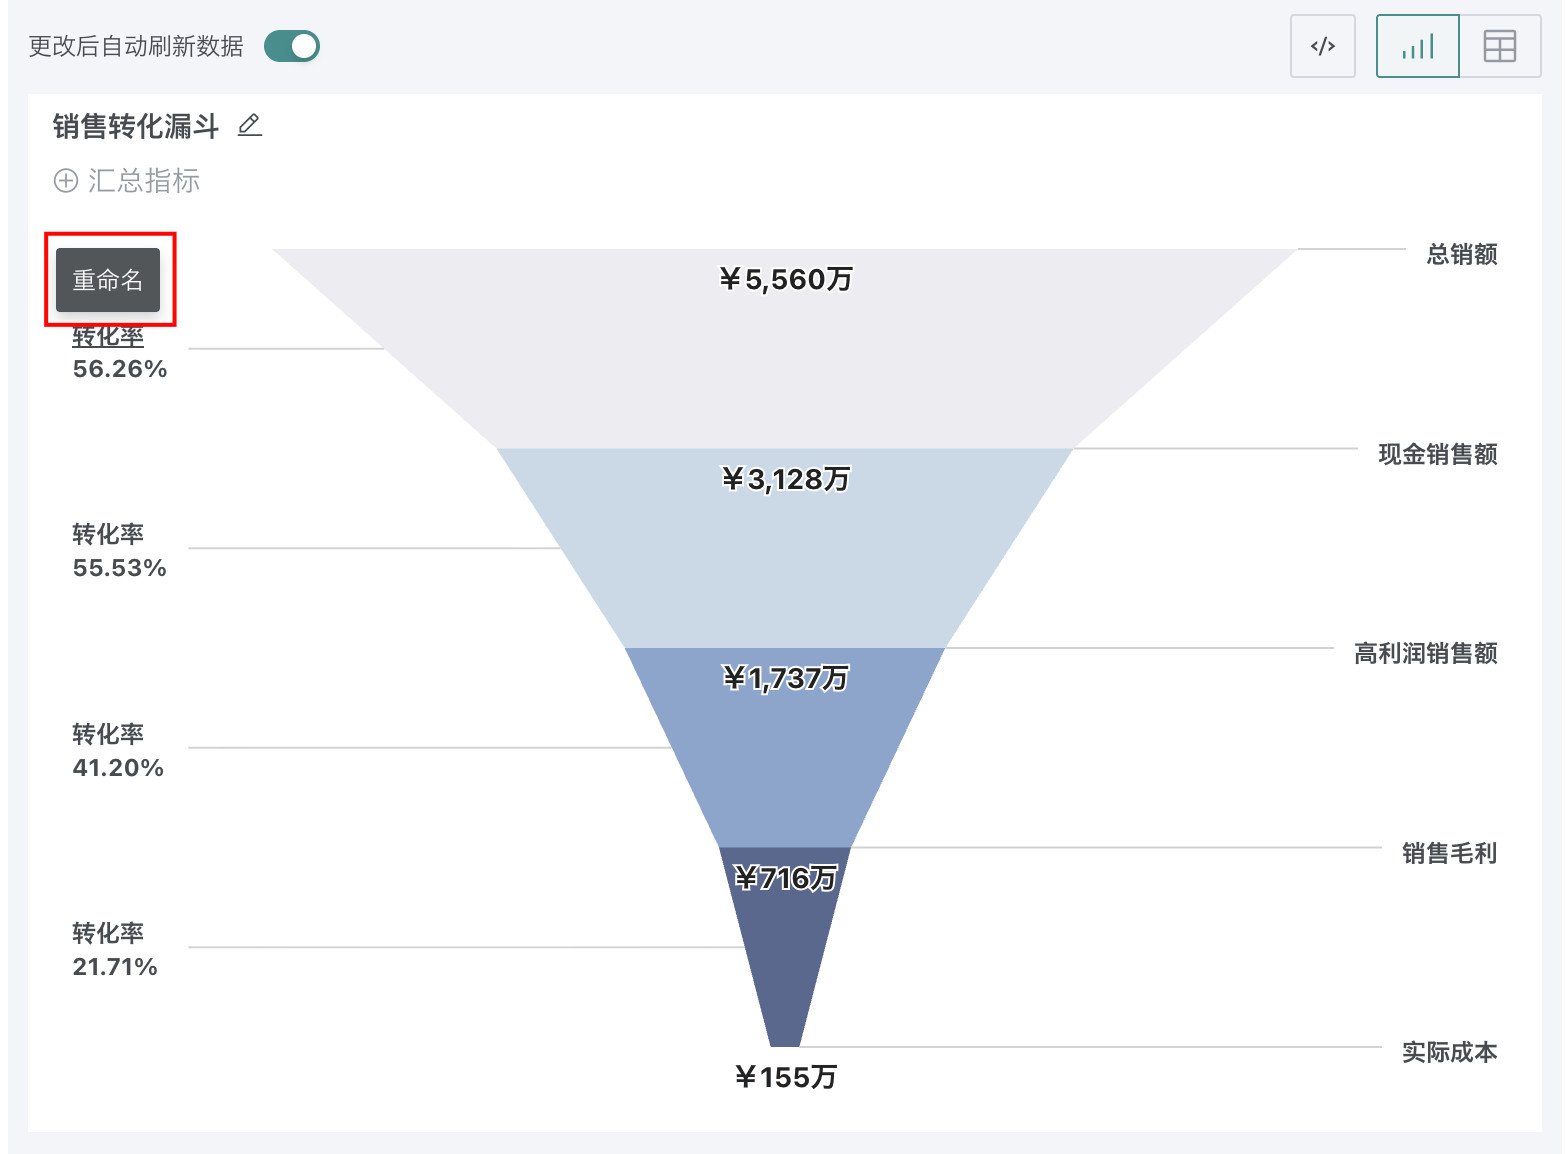This screenshot has height=1154, width=1566.
Task: Select the 总销额 stage label
Action: click(1461, 254)
